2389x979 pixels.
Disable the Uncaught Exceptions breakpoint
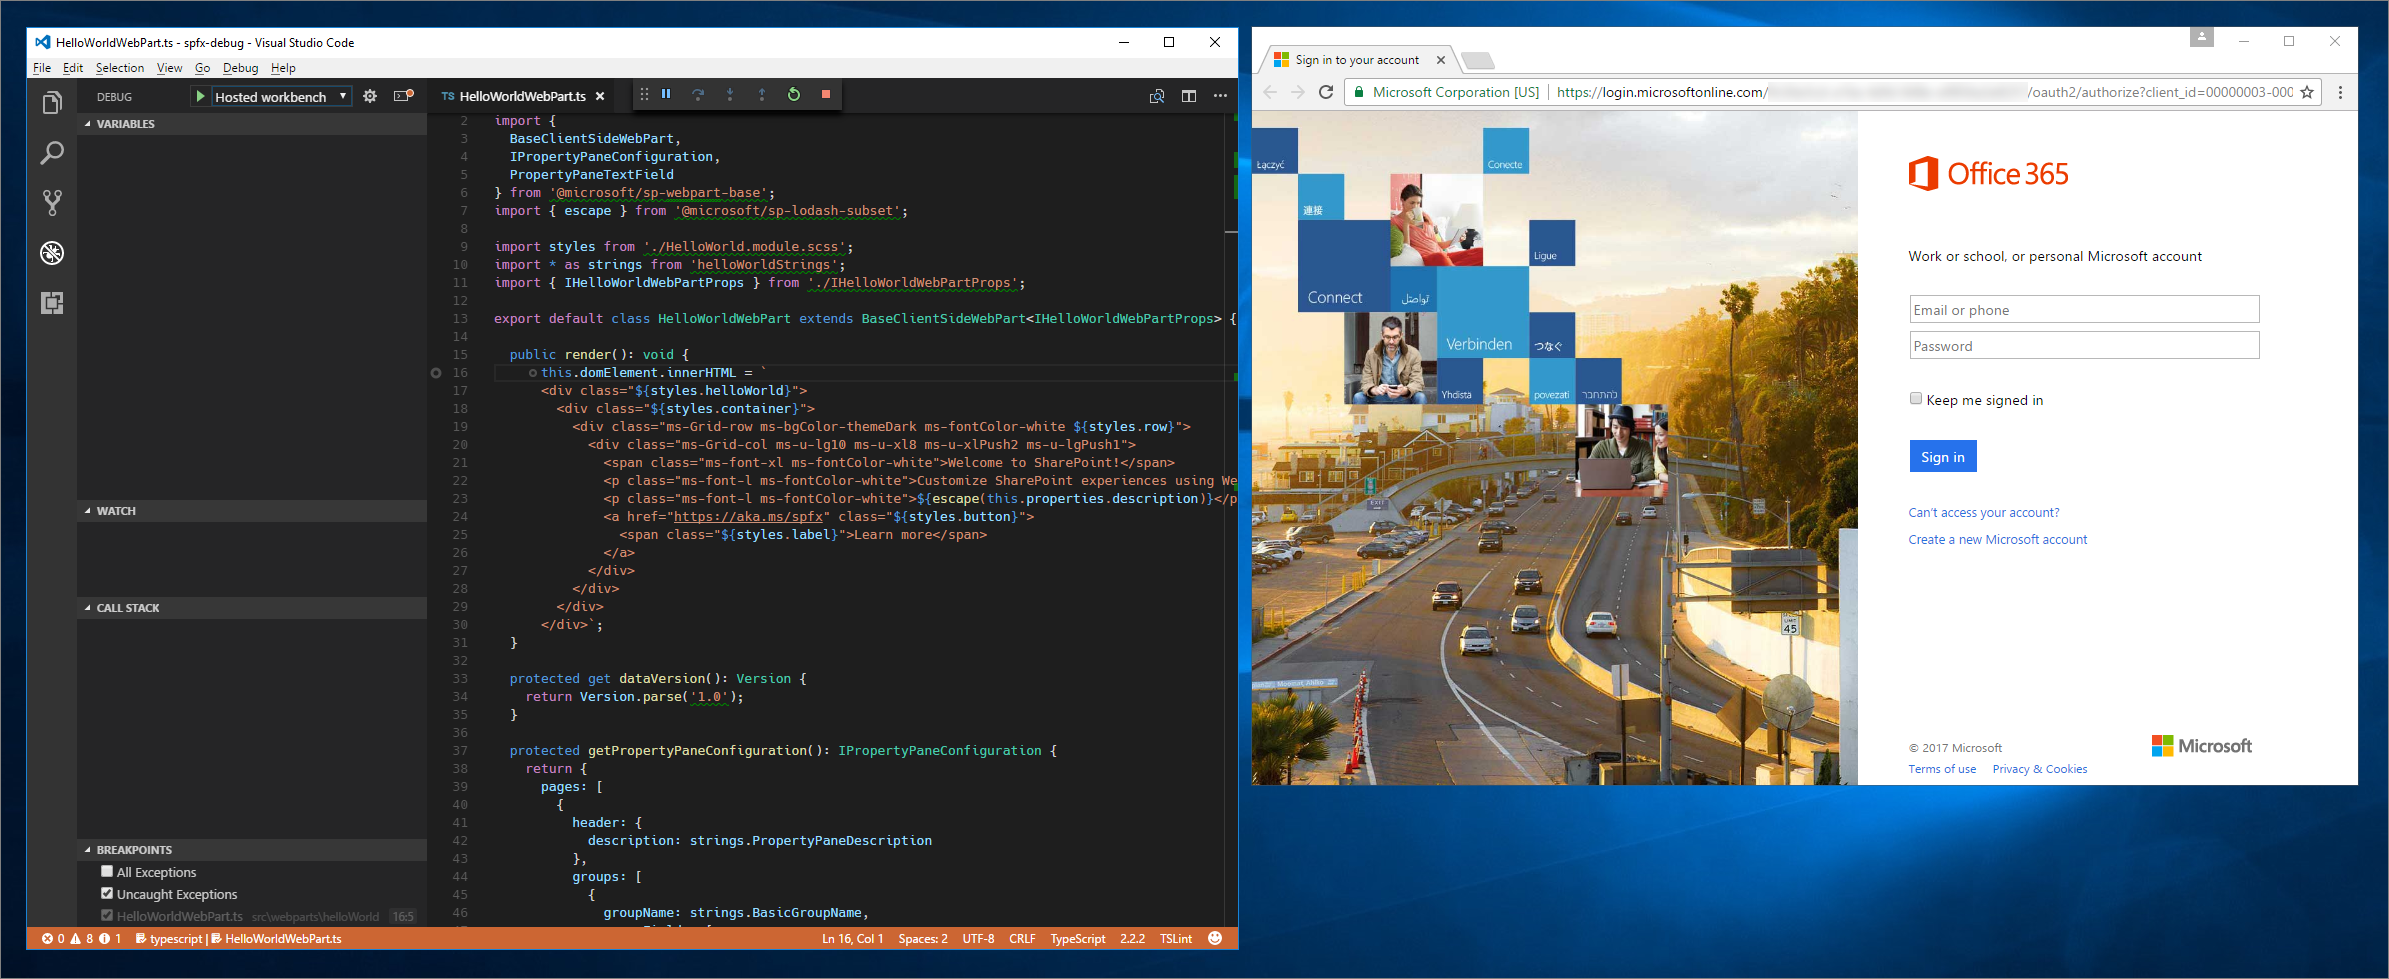pyautogui.click(x=106, y=893)
